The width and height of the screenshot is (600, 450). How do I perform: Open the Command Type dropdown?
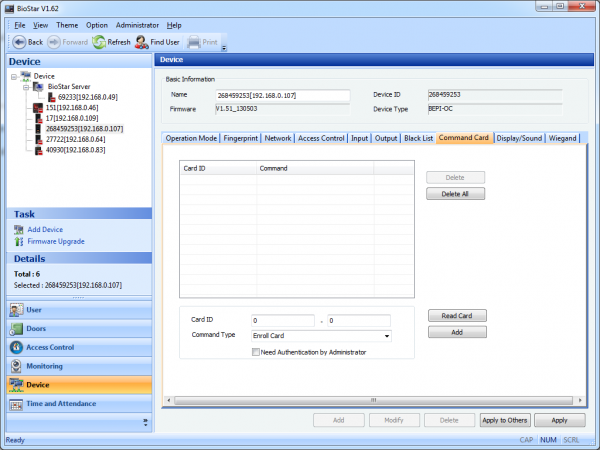tap(386, 335)
